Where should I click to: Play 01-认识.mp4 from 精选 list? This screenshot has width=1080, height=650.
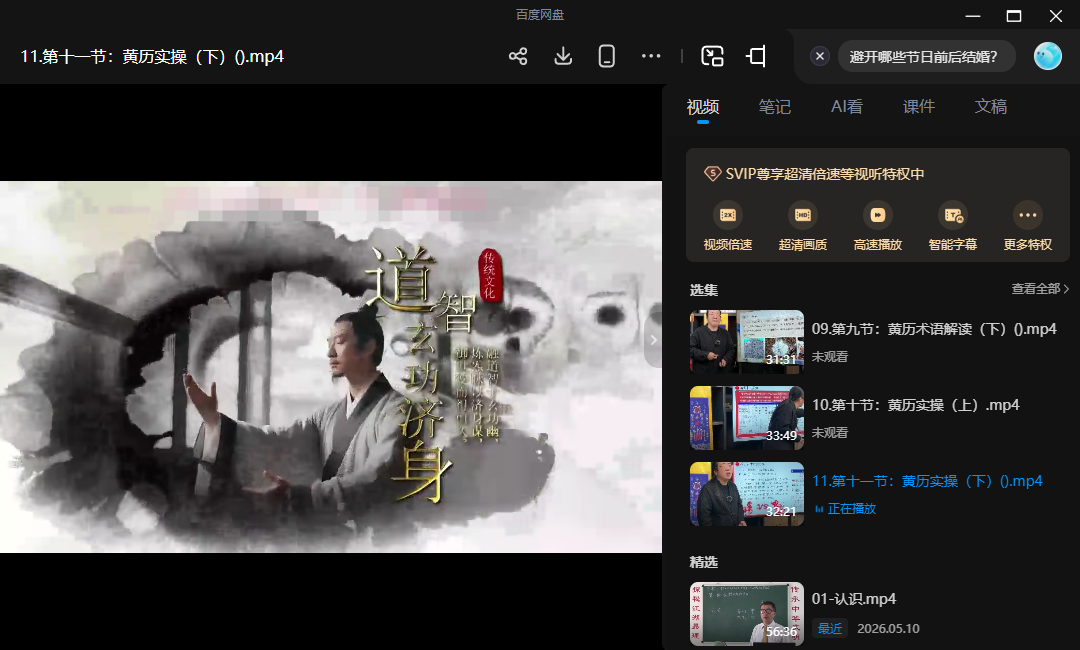point(853,599)
